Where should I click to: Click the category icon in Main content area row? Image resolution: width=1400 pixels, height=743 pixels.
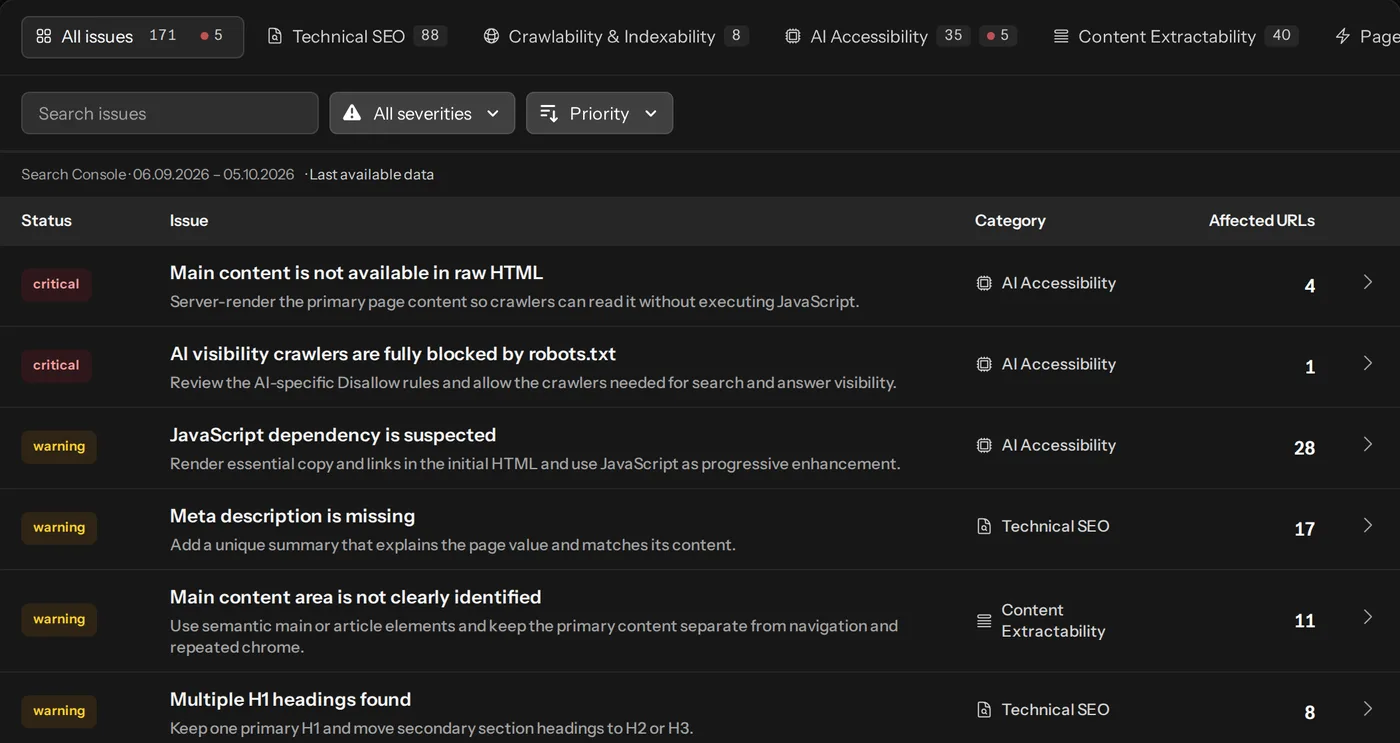[x=984, y=621]
